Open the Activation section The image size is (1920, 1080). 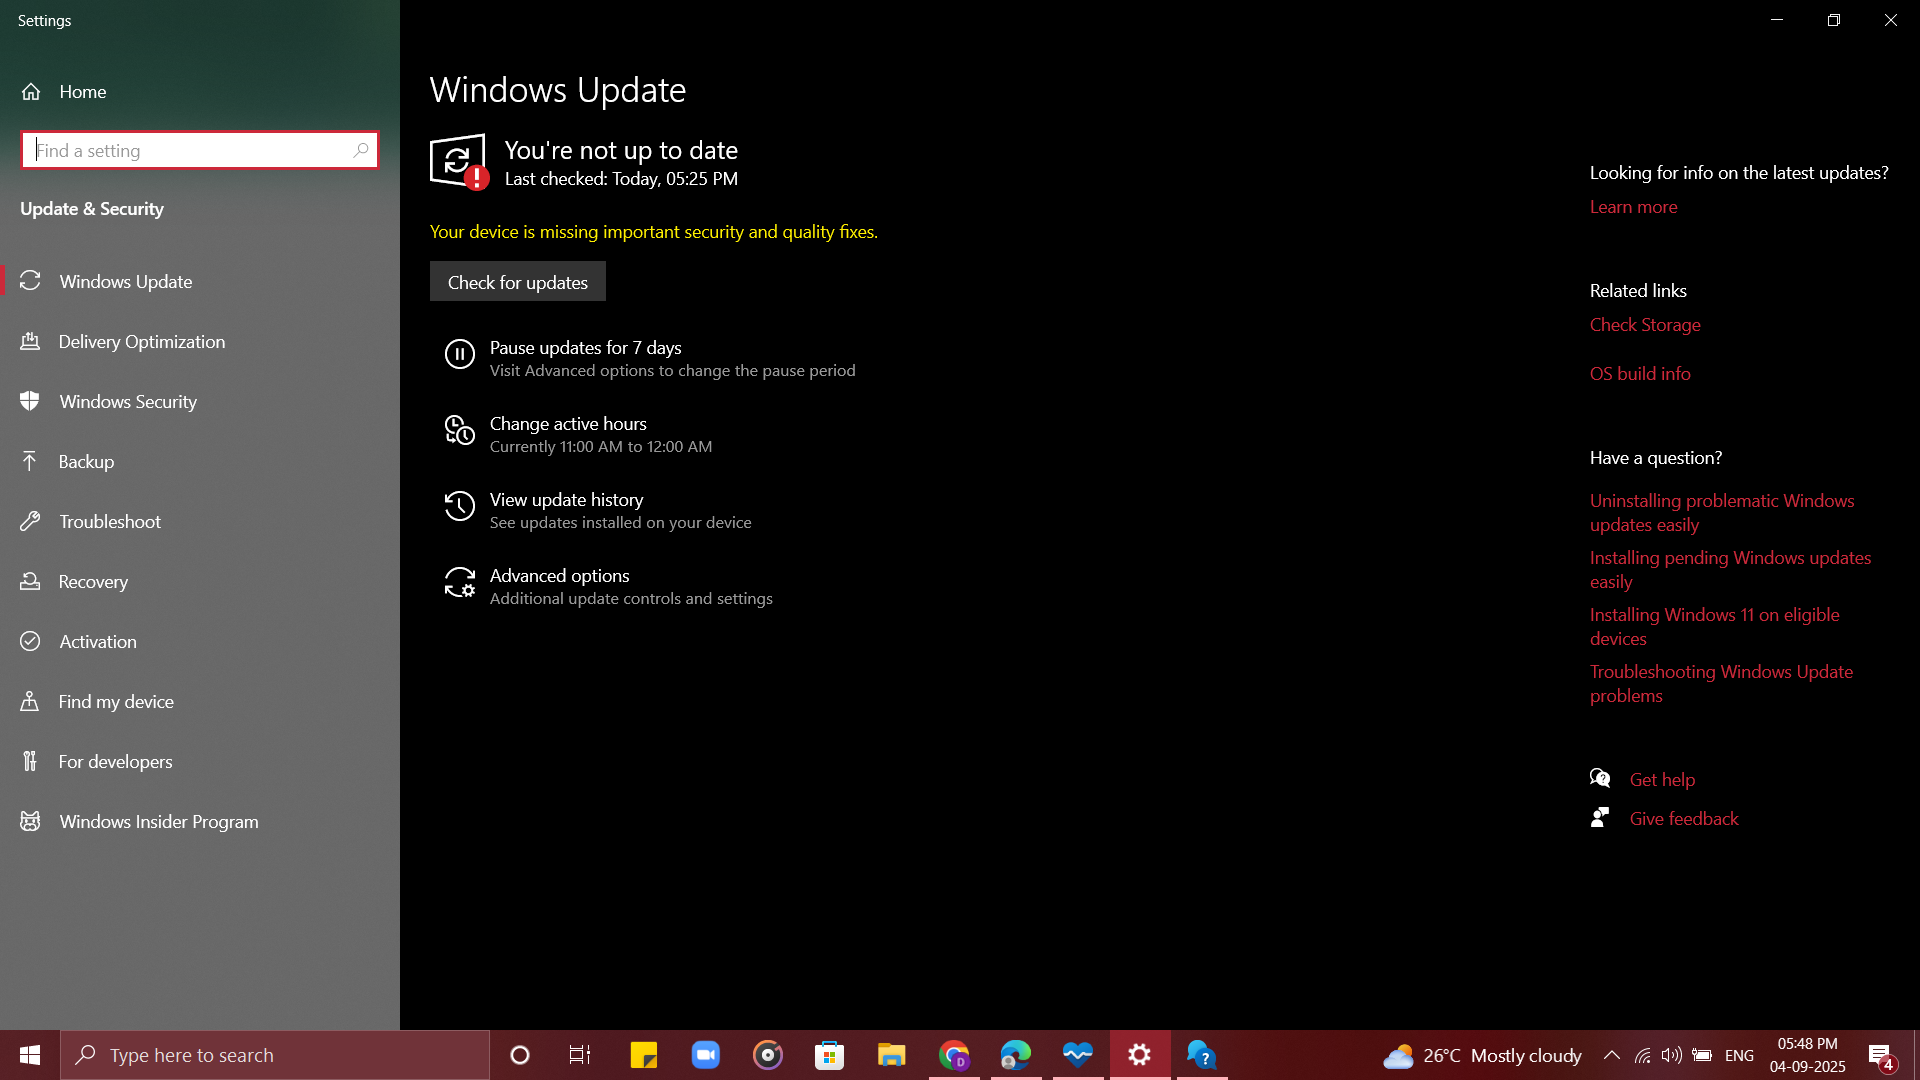click(x=97, y=641)
